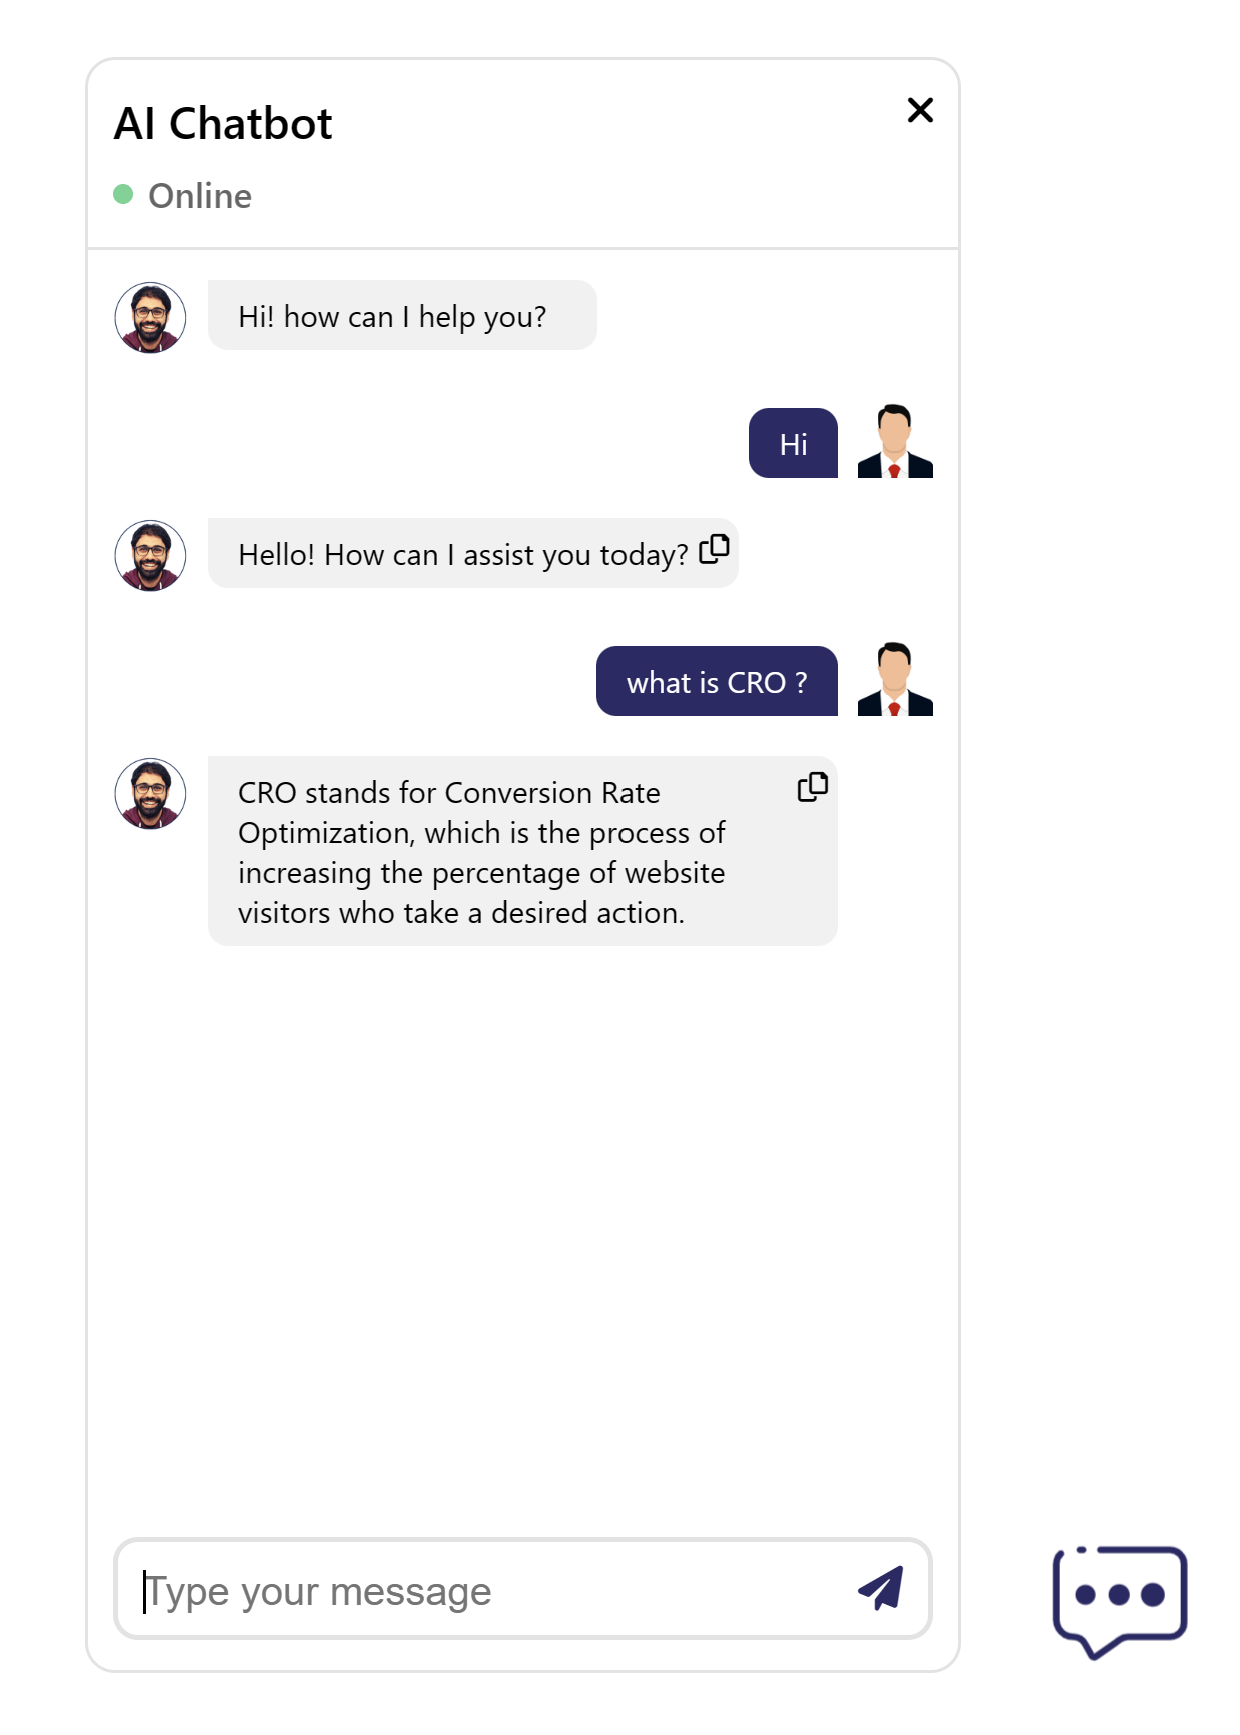
Task: Select the AI Chatbot header title
Action: tap(222, 122)
